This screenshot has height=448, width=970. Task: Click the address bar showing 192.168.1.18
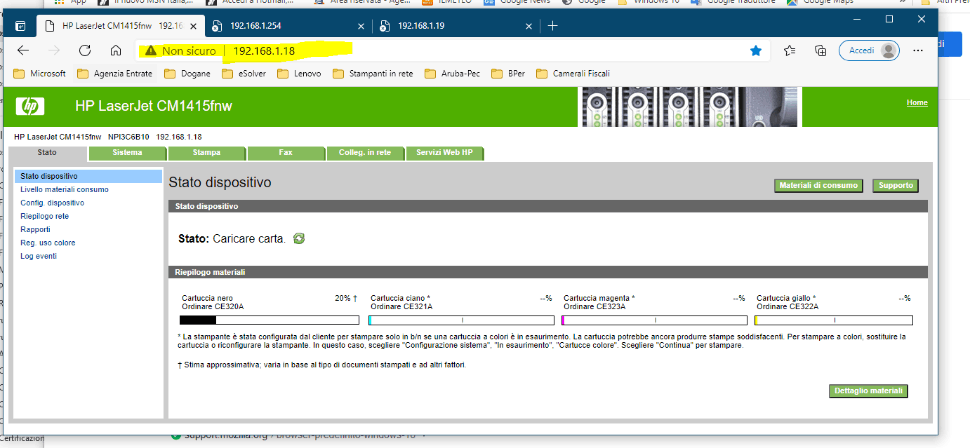click(451, 51)
